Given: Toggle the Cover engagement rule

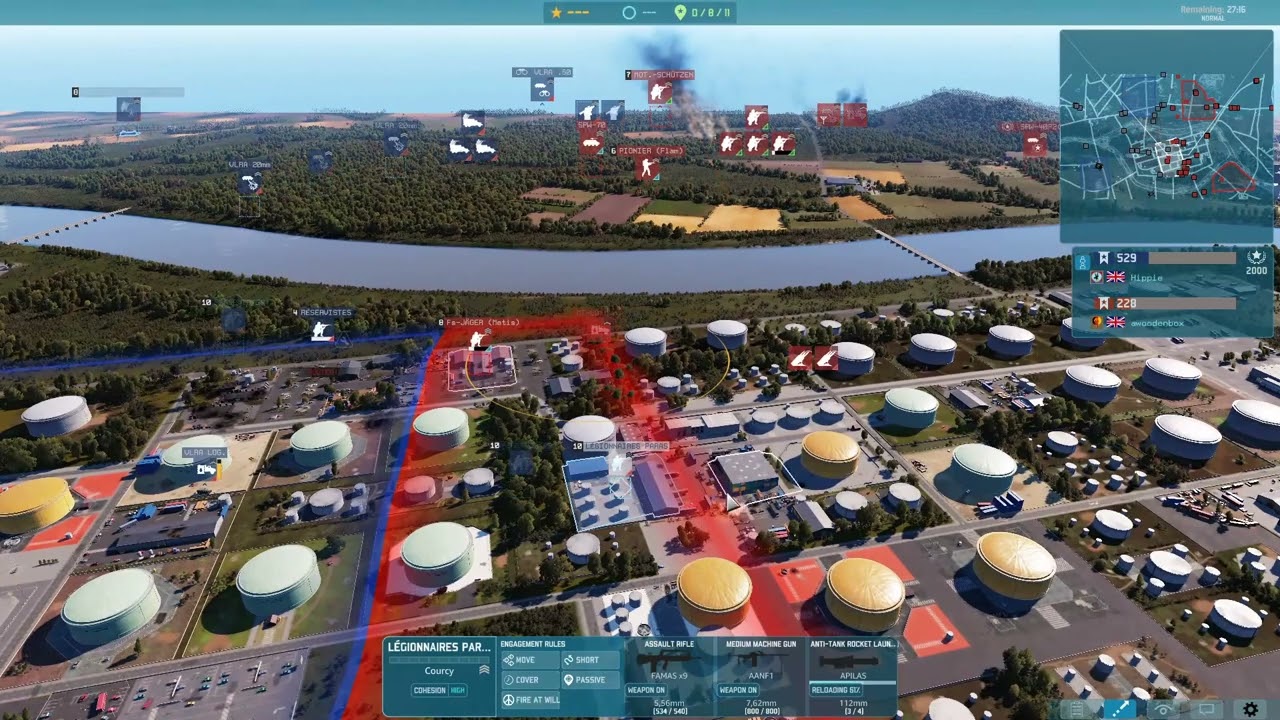Looking at the screenshot, I should tap(529, 680).
